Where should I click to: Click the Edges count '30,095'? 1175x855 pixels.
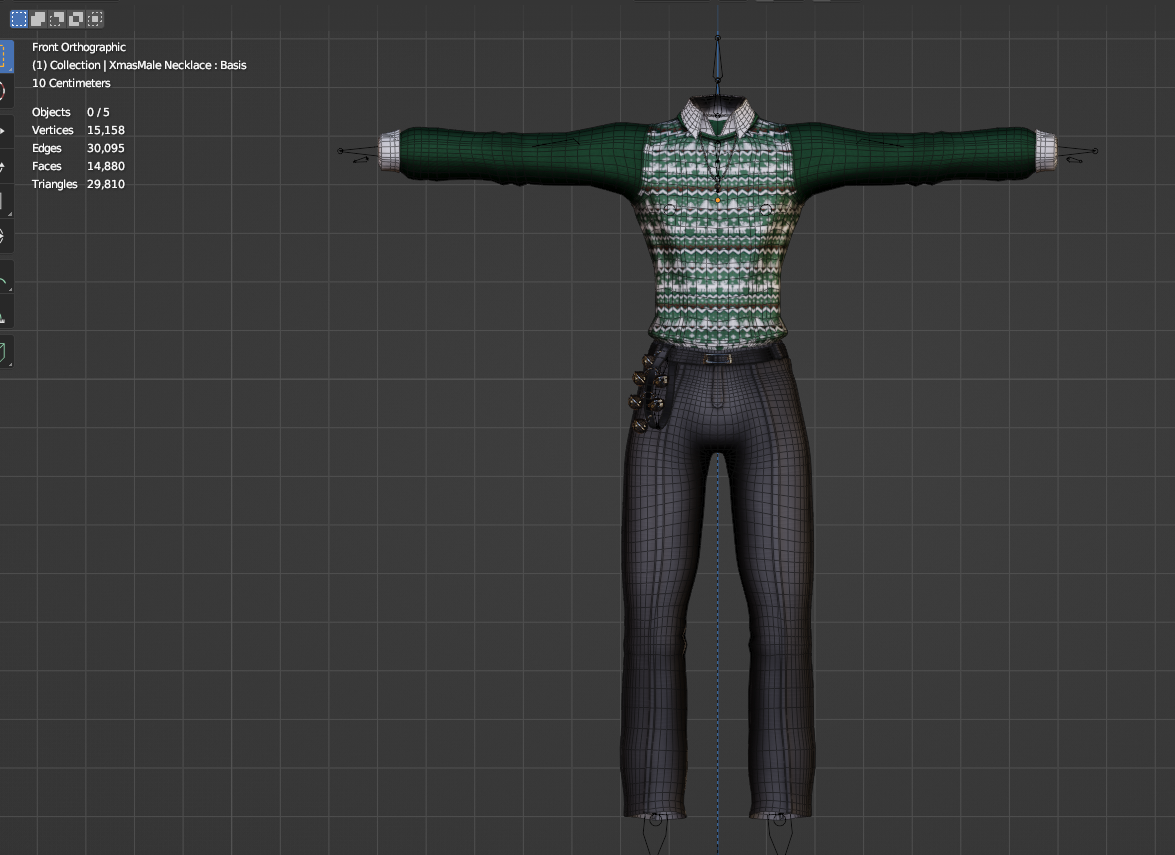[106, 148]
